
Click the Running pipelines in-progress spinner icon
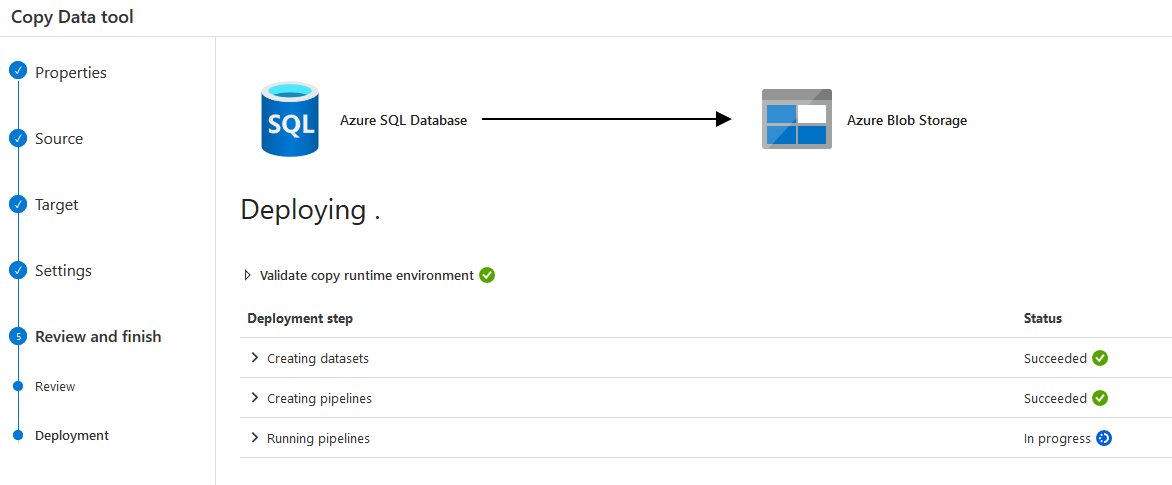coord(1104,438)
